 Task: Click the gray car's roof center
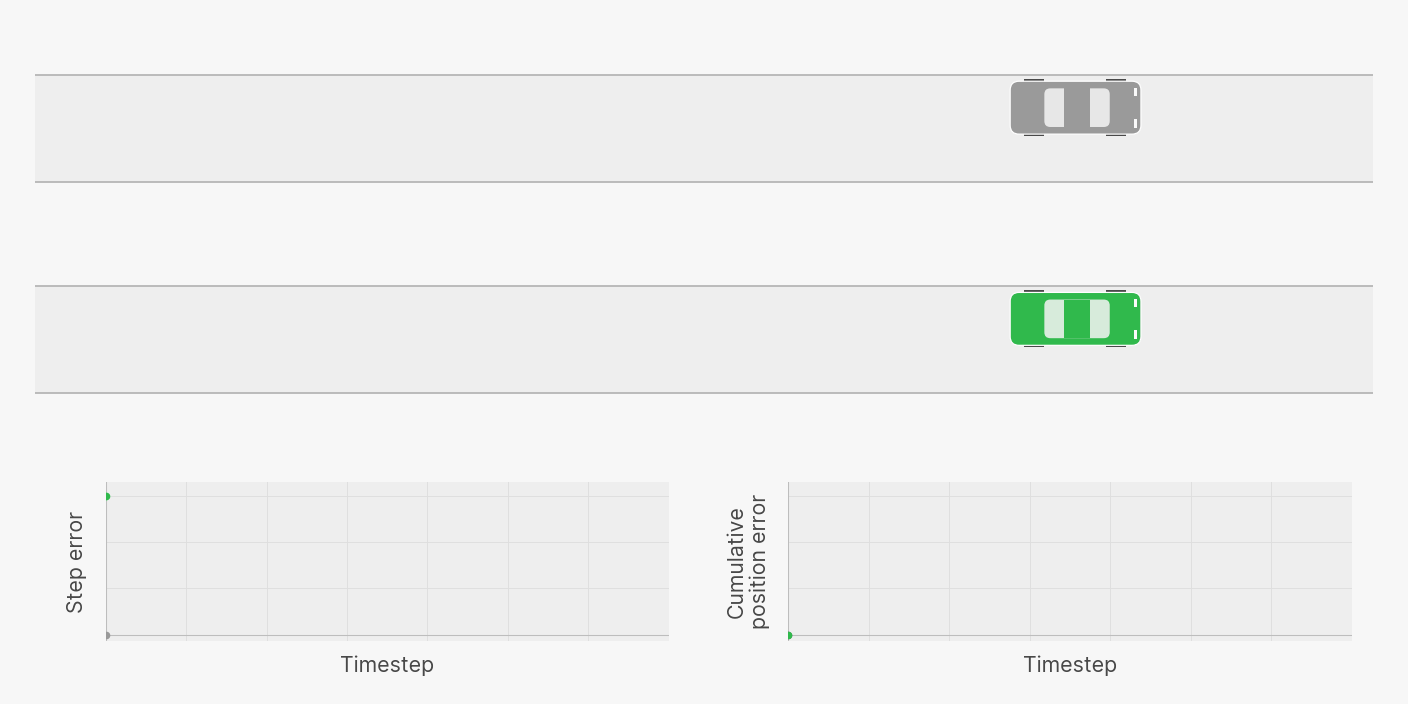coord(1077,108)
